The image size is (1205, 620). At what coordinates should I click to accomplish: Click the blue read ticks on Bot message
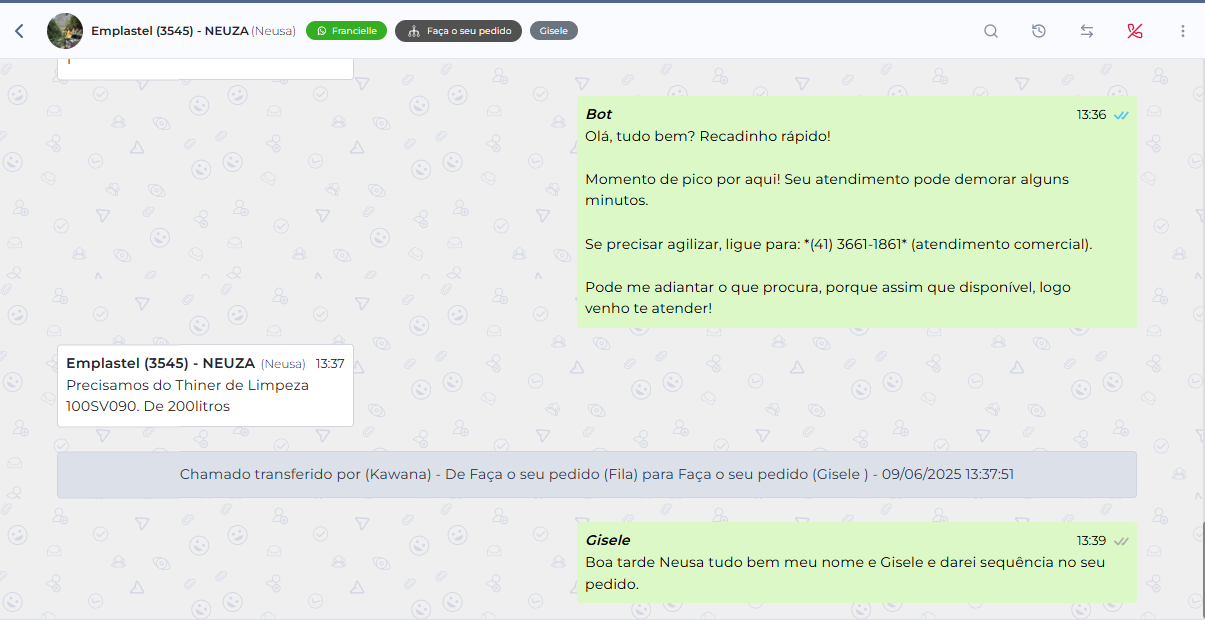pos(1122,115)
